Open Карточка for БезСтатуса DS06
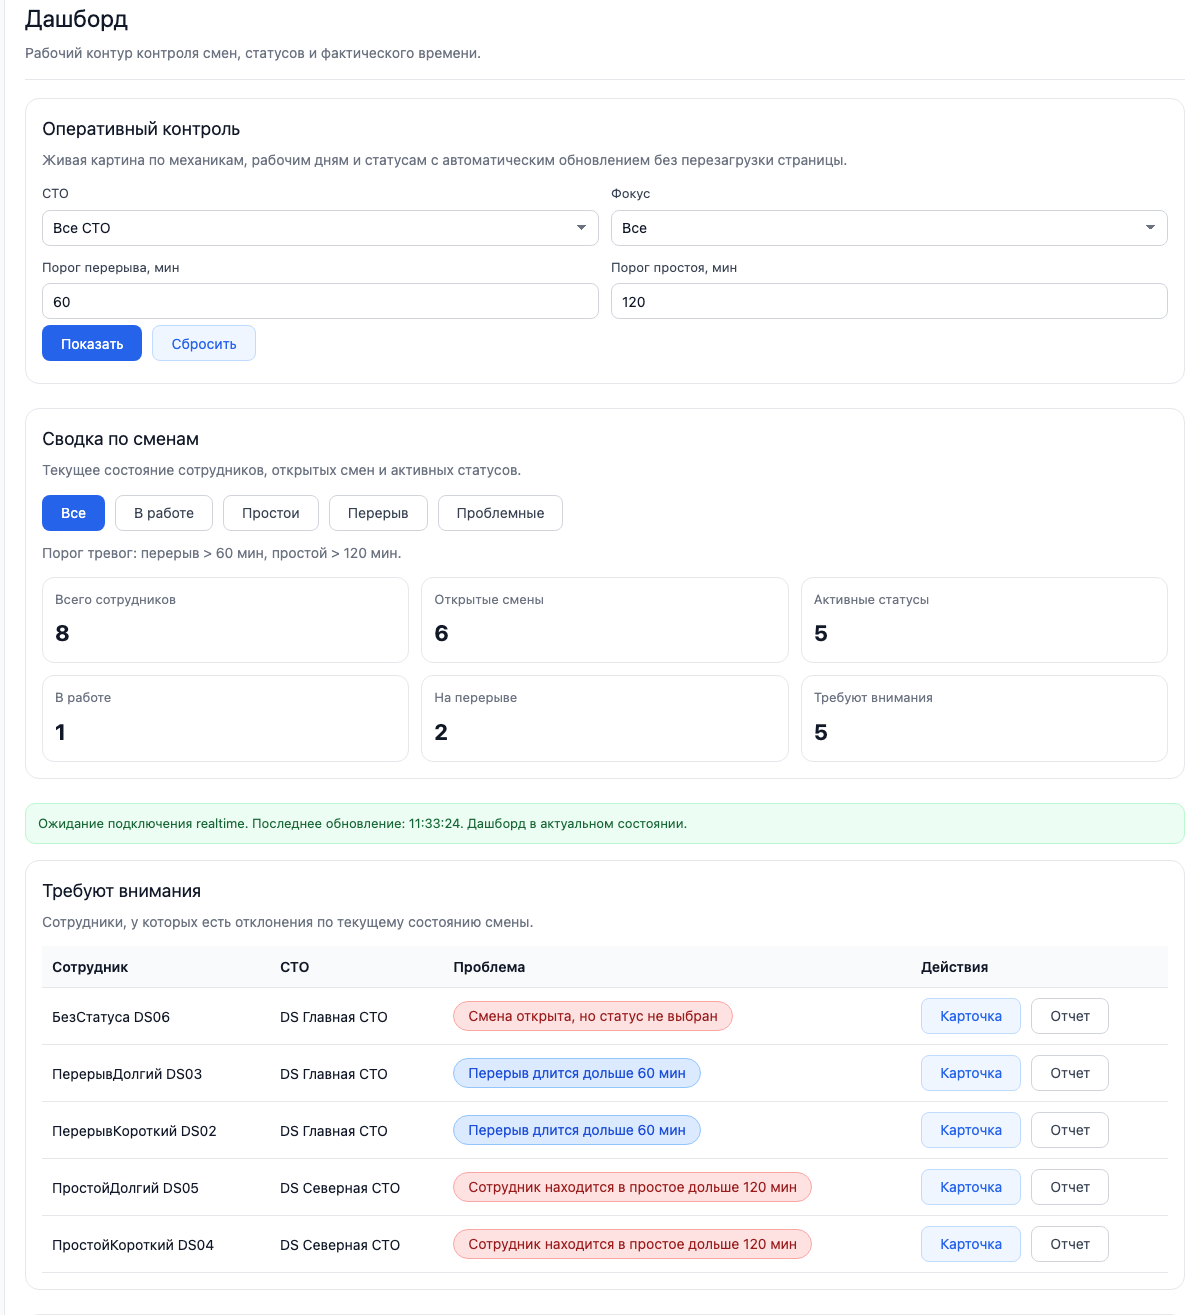 [x=970, y=1016]
